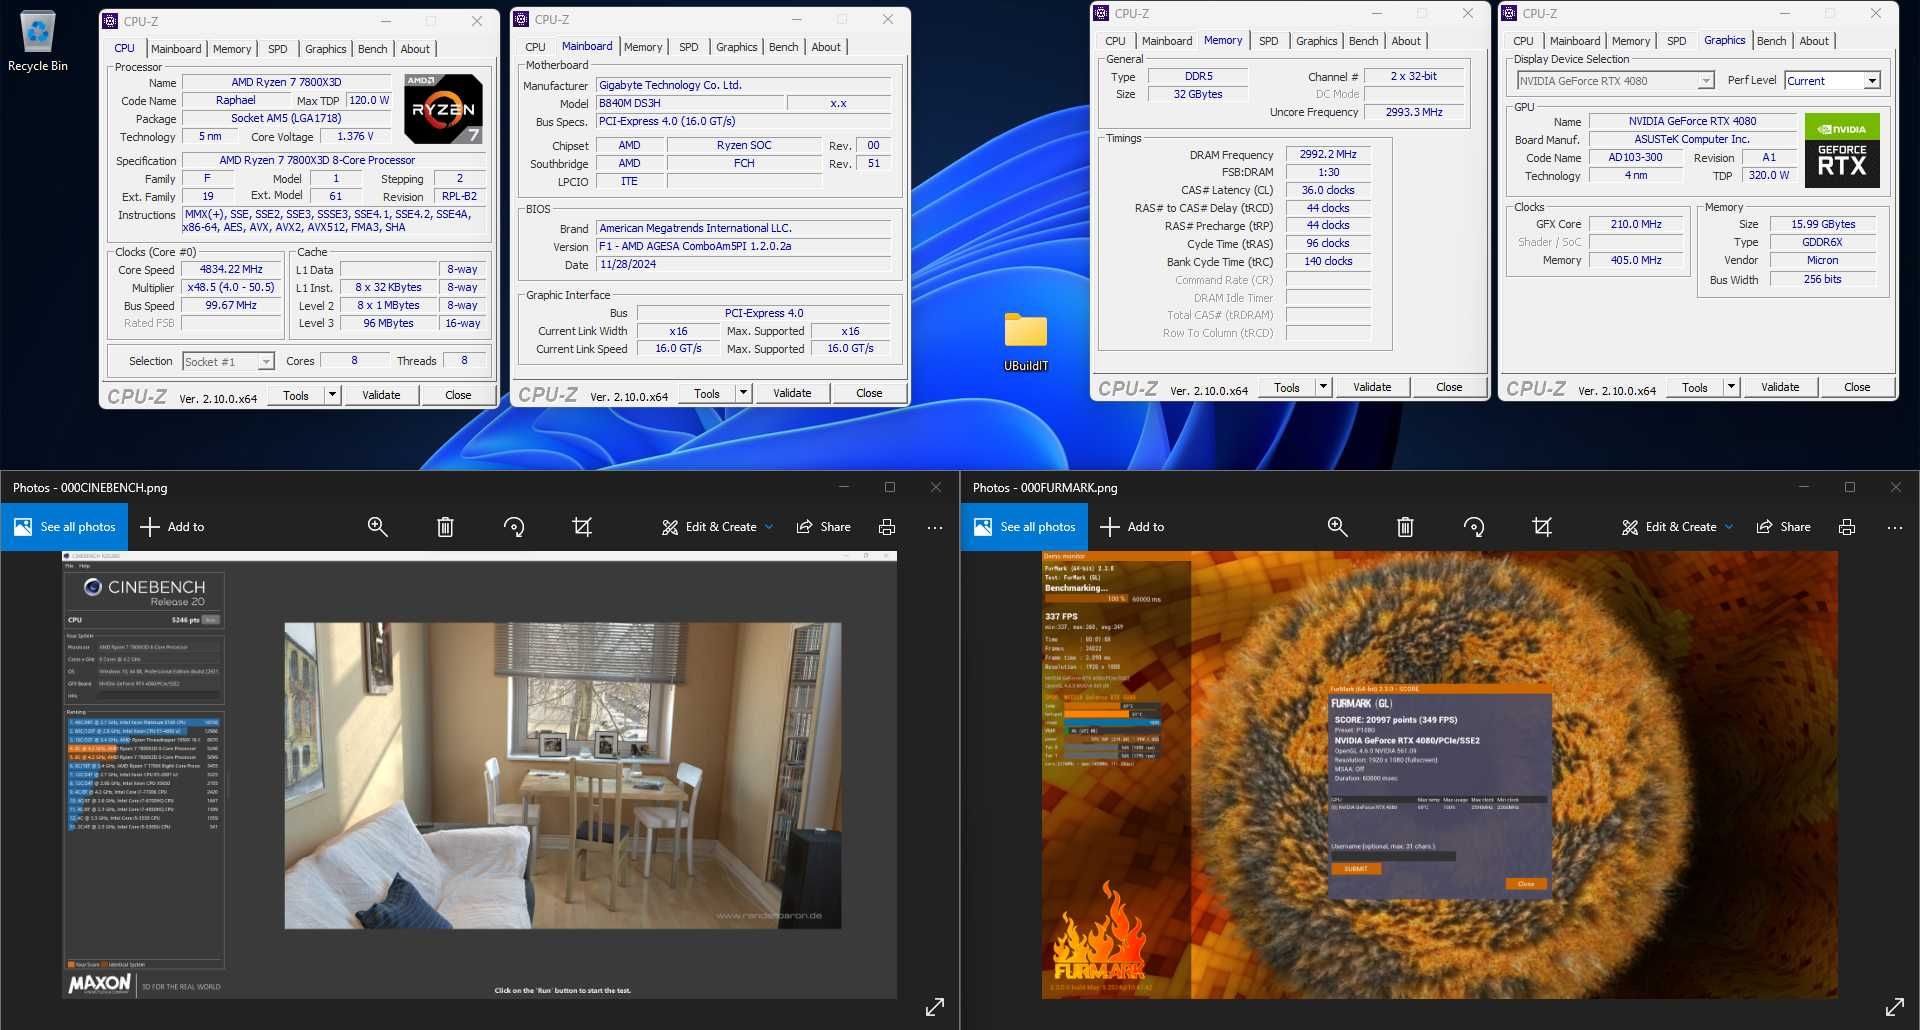
Task: Switch to CPU tab in Mainboard tab window
Action: pyautogui.click(x=536, y=47)
